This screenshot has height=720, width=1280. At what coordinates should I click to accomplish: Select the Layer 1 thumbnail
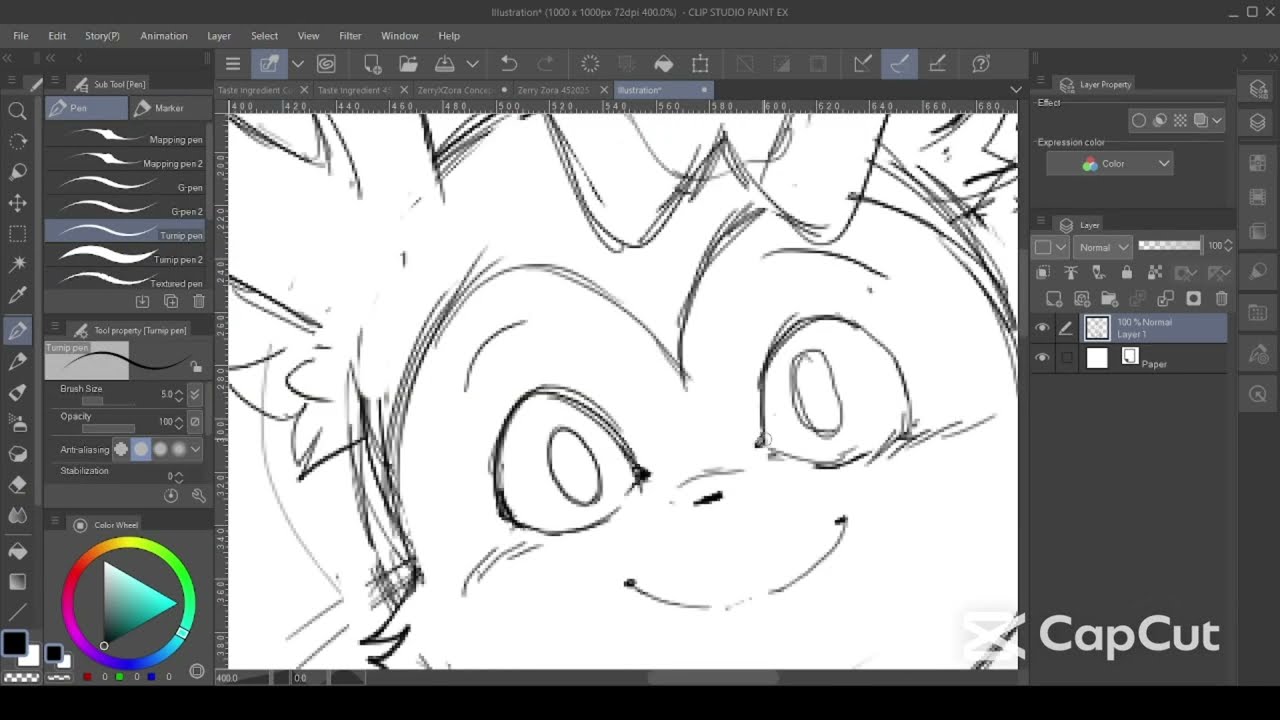pos(1097,328)
